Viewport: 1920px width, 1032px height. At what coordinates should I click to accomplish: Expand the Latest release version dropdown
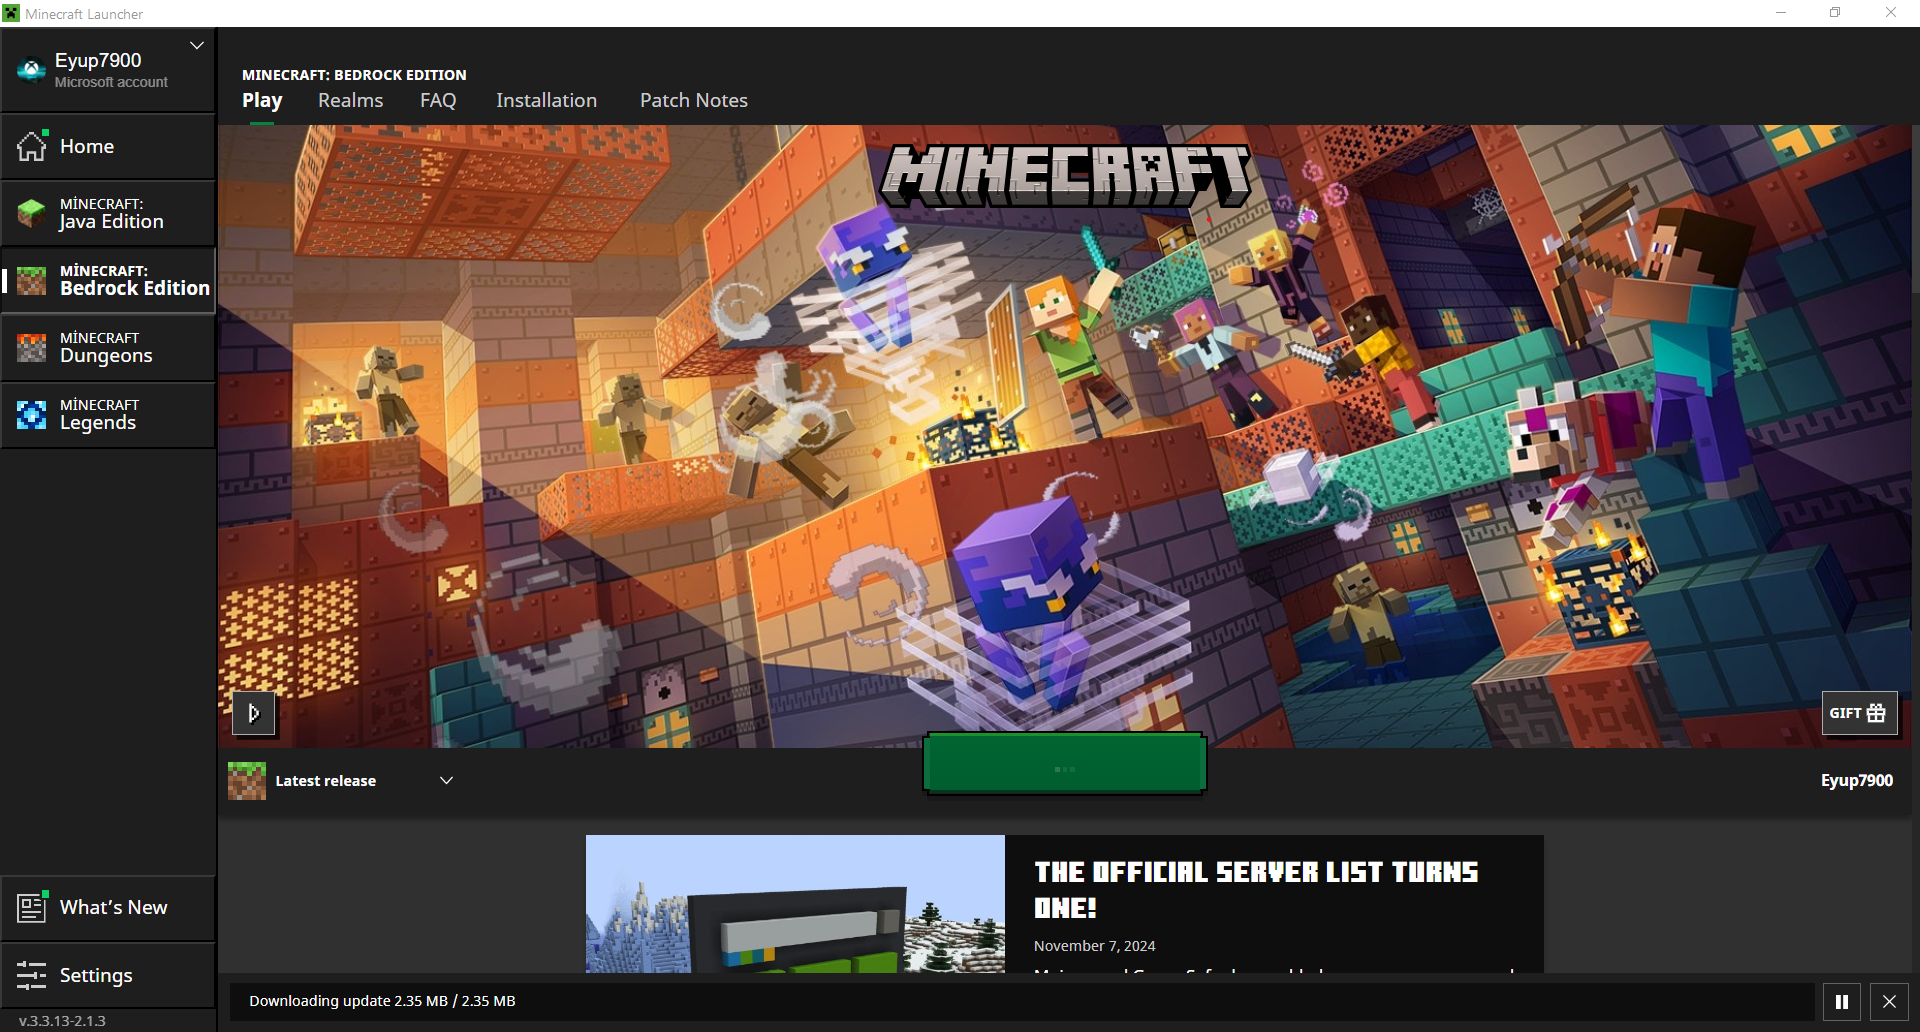[446, 780]
